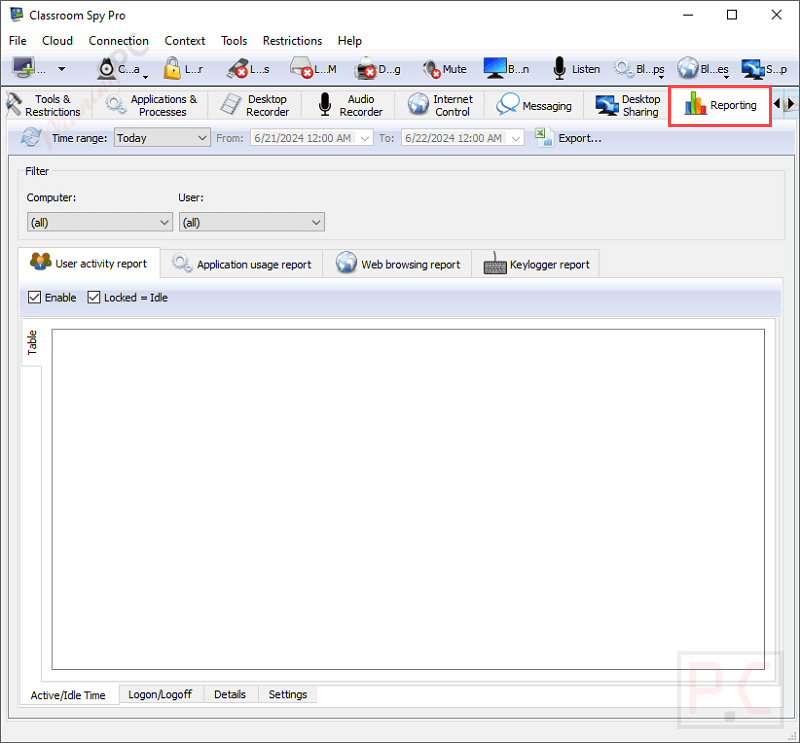
Task: Switch to Keylogger report tab
Action: (x=536, y=264)
